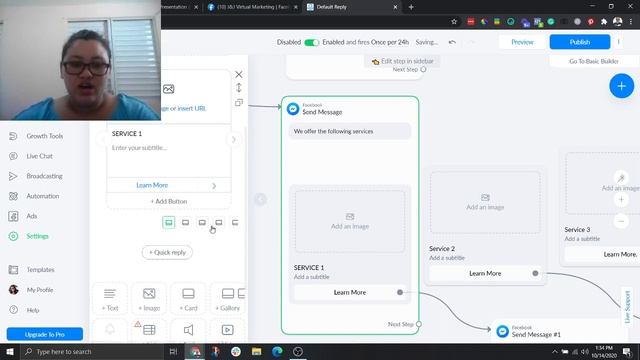Add a video block icon
The image size is (640, 360).
point(227,330)
